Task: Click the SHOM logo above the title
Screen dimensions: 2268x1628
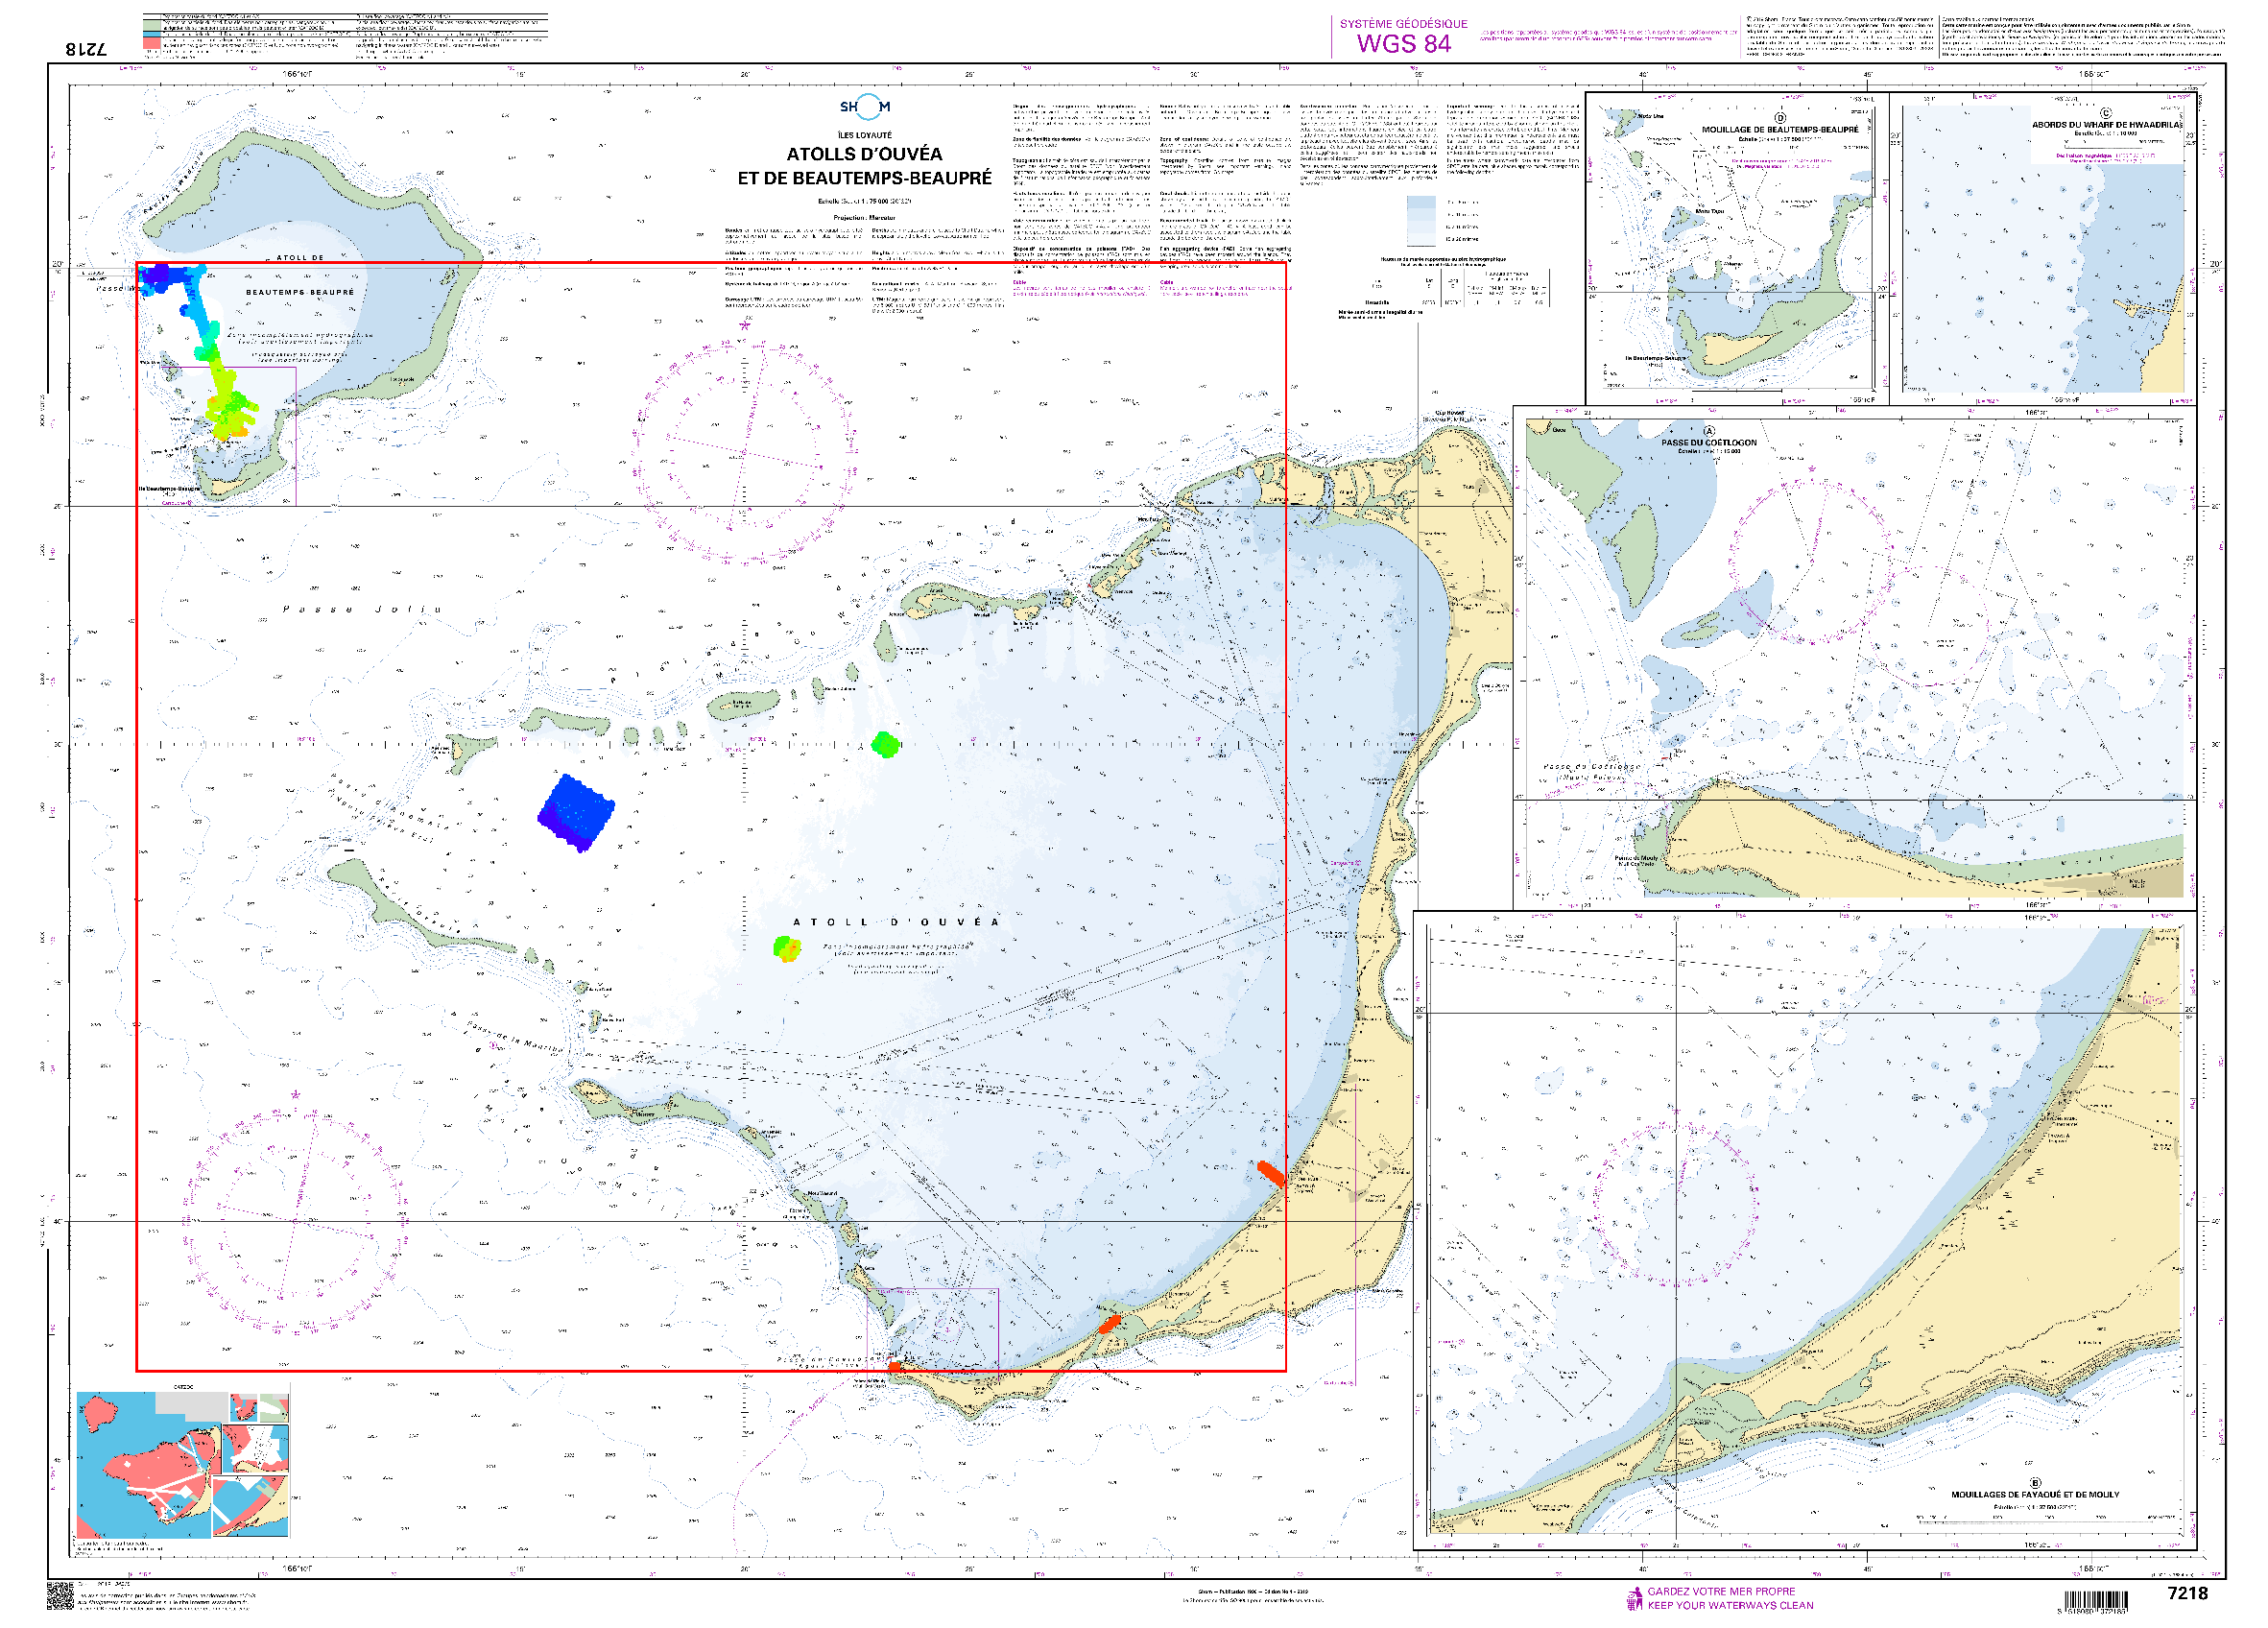Action: pyautogui.click(x=864, y=107)
